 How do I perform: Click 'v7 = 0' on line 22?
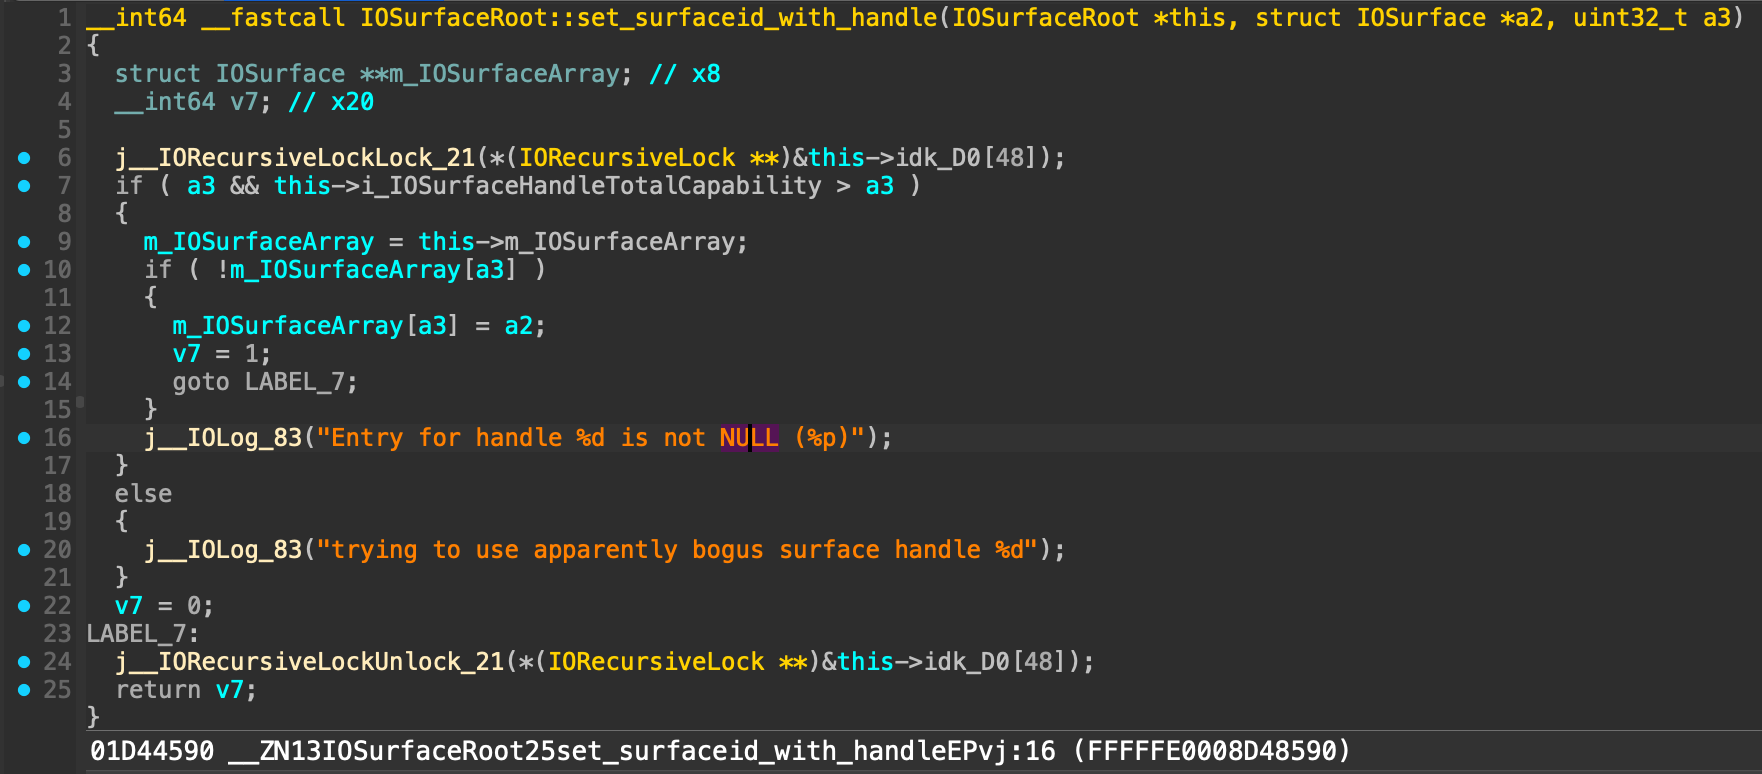(x=157, y=606)
